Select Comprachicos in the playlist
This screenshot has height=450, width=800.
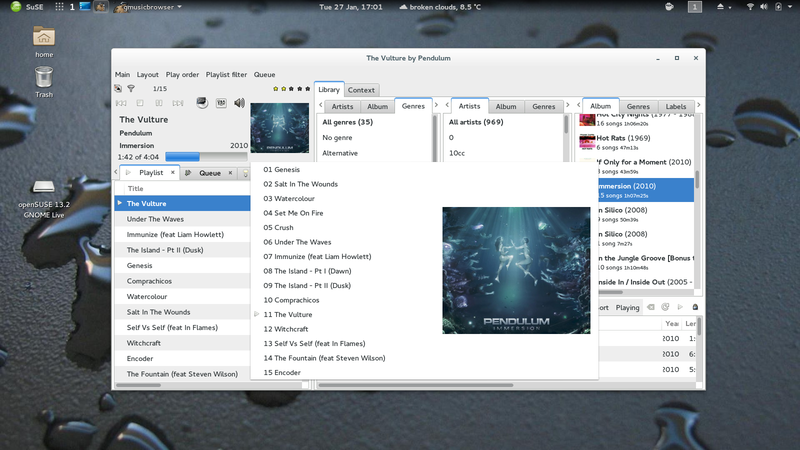pyautogui.click(x=183, y=281)
